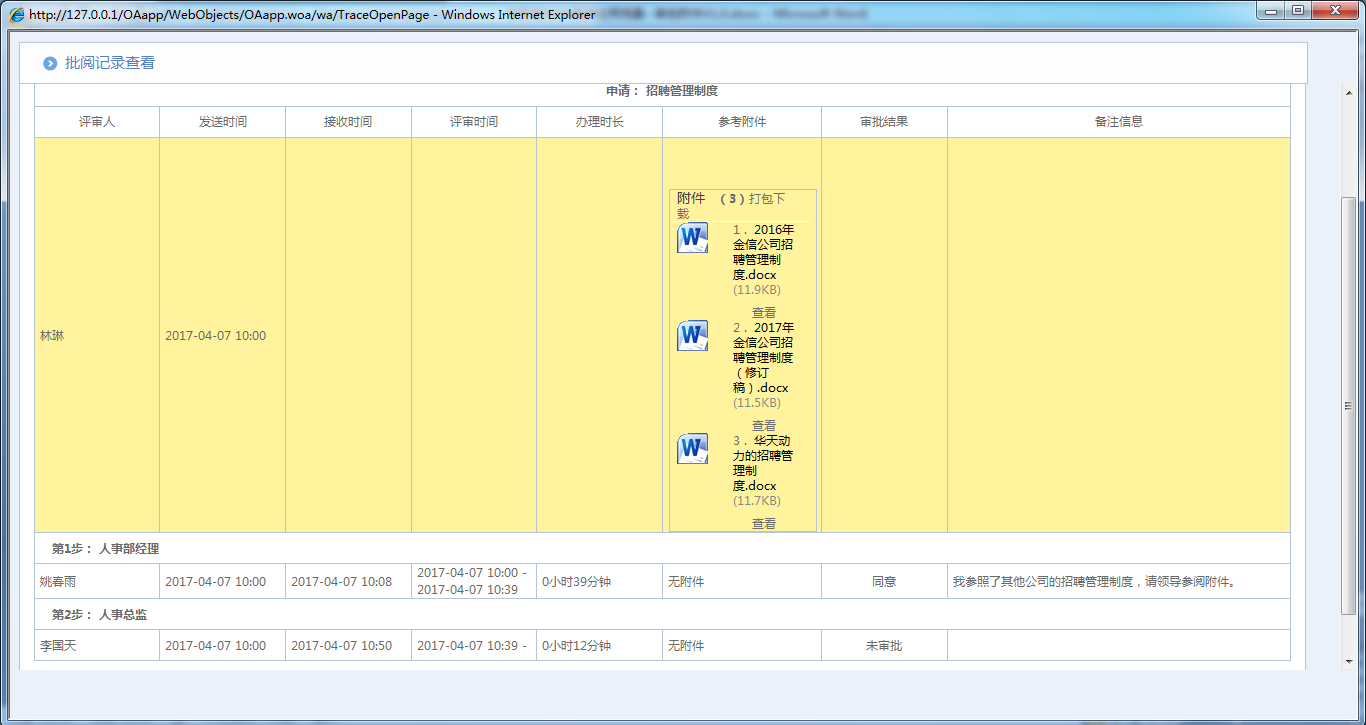Click the 批阅记录查看 page heading

pyautogui.click(x=110, y=63)
